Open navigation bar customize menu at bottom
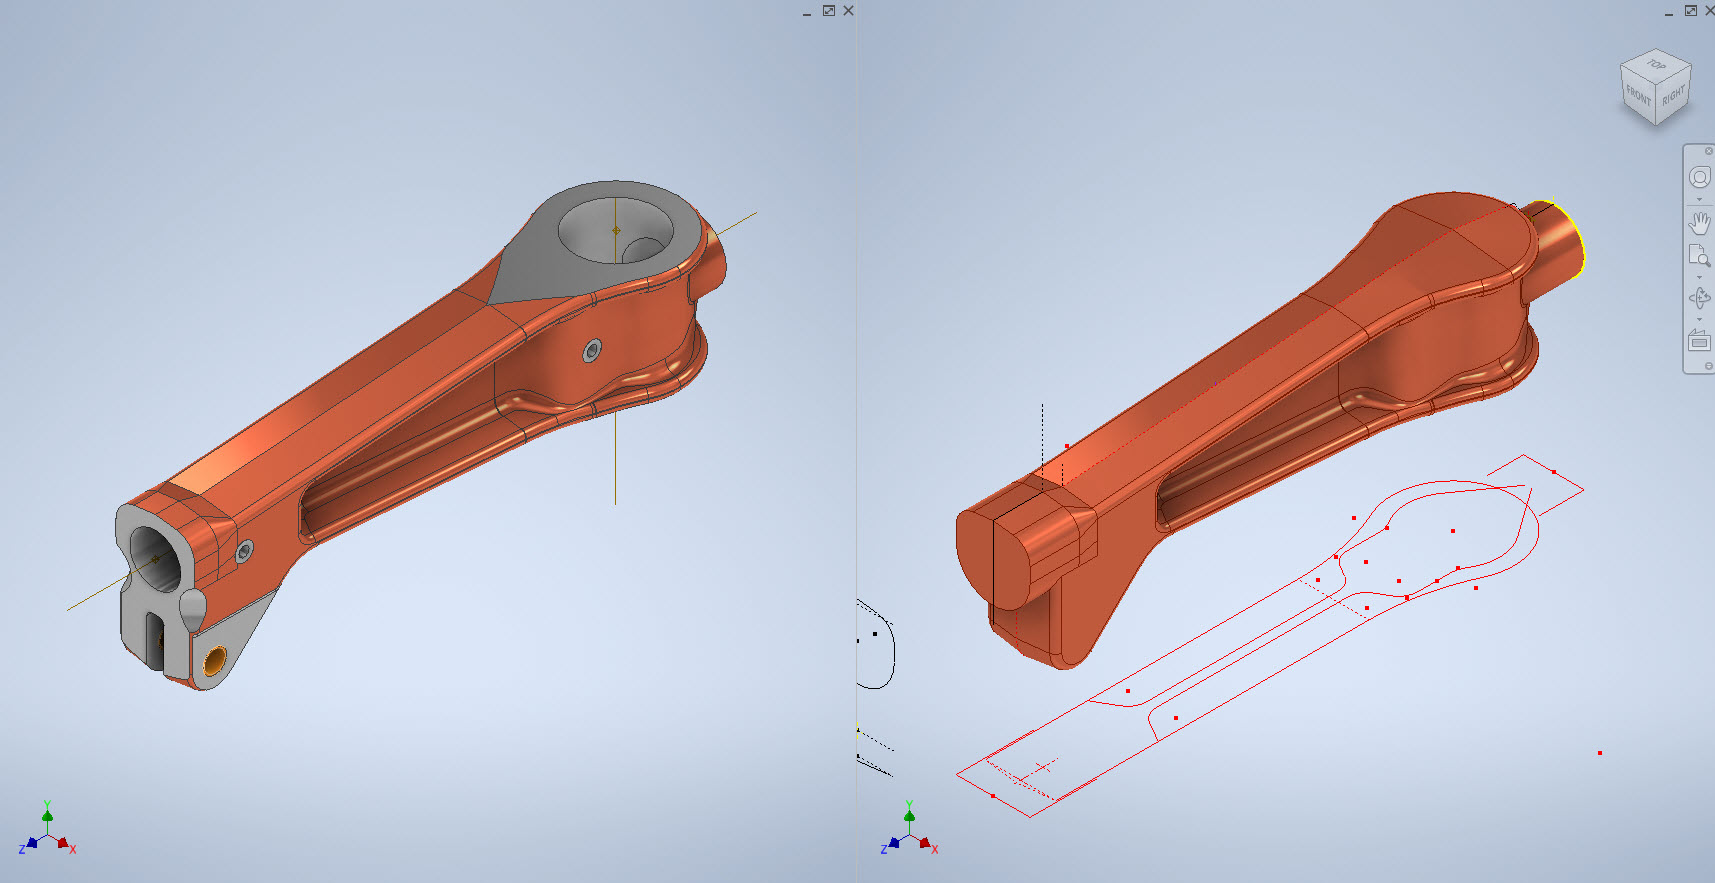This screenshot has height=883, width=1715. (x=1709, y=366)
